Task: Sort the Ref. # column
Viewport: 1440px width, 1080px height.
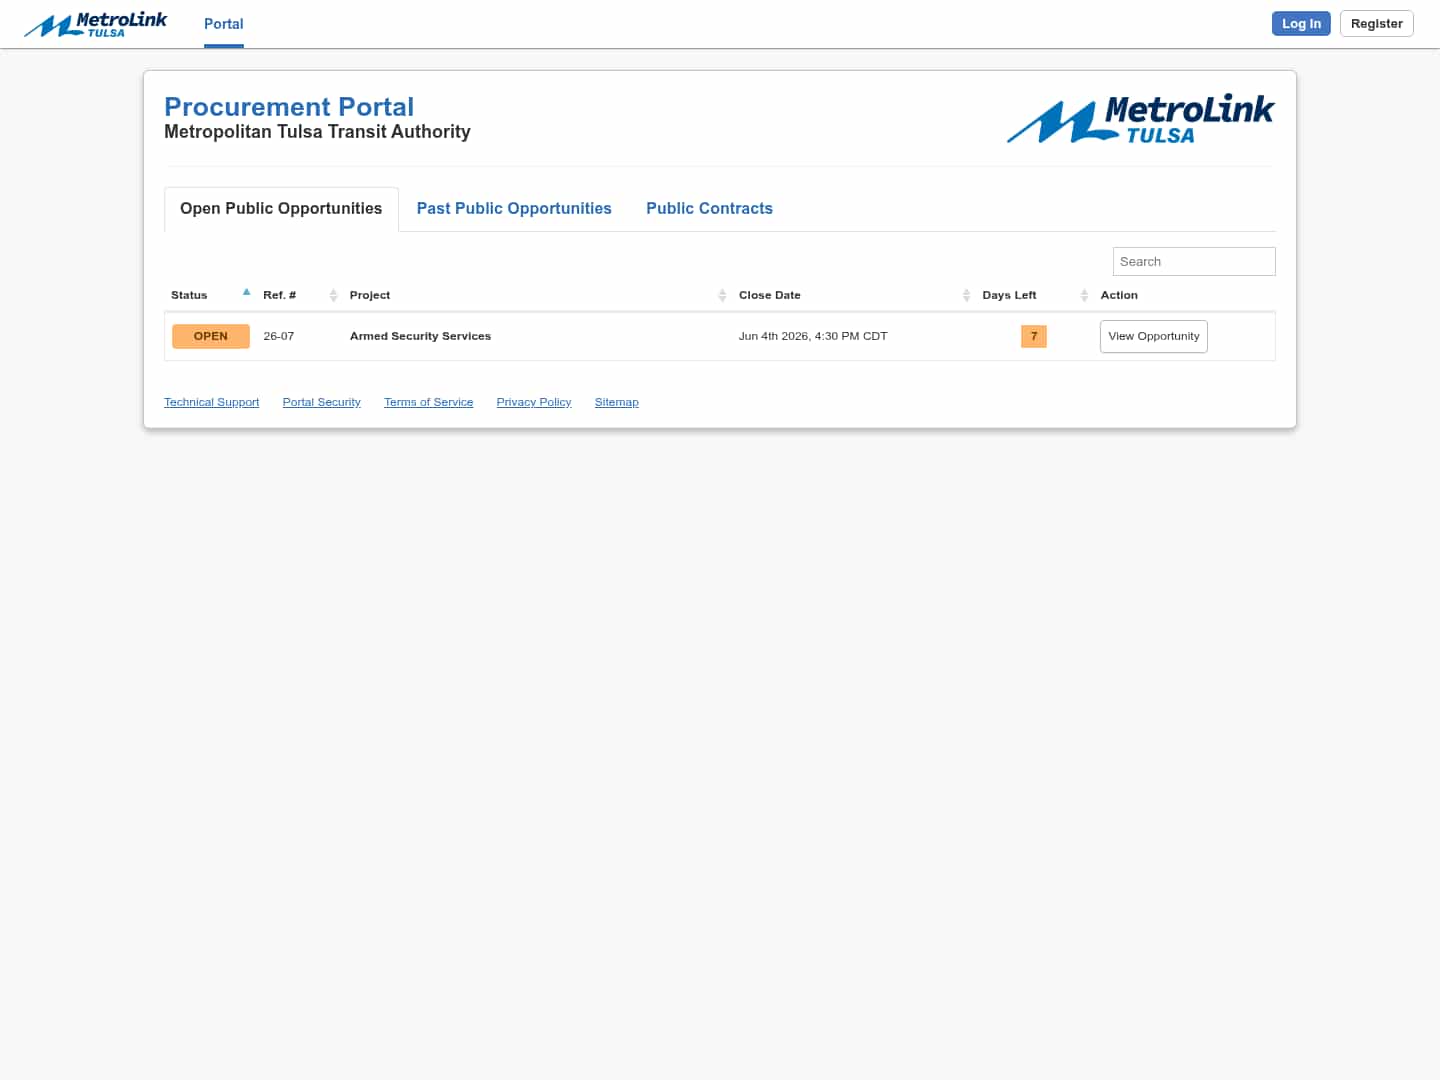Action: 333,295
